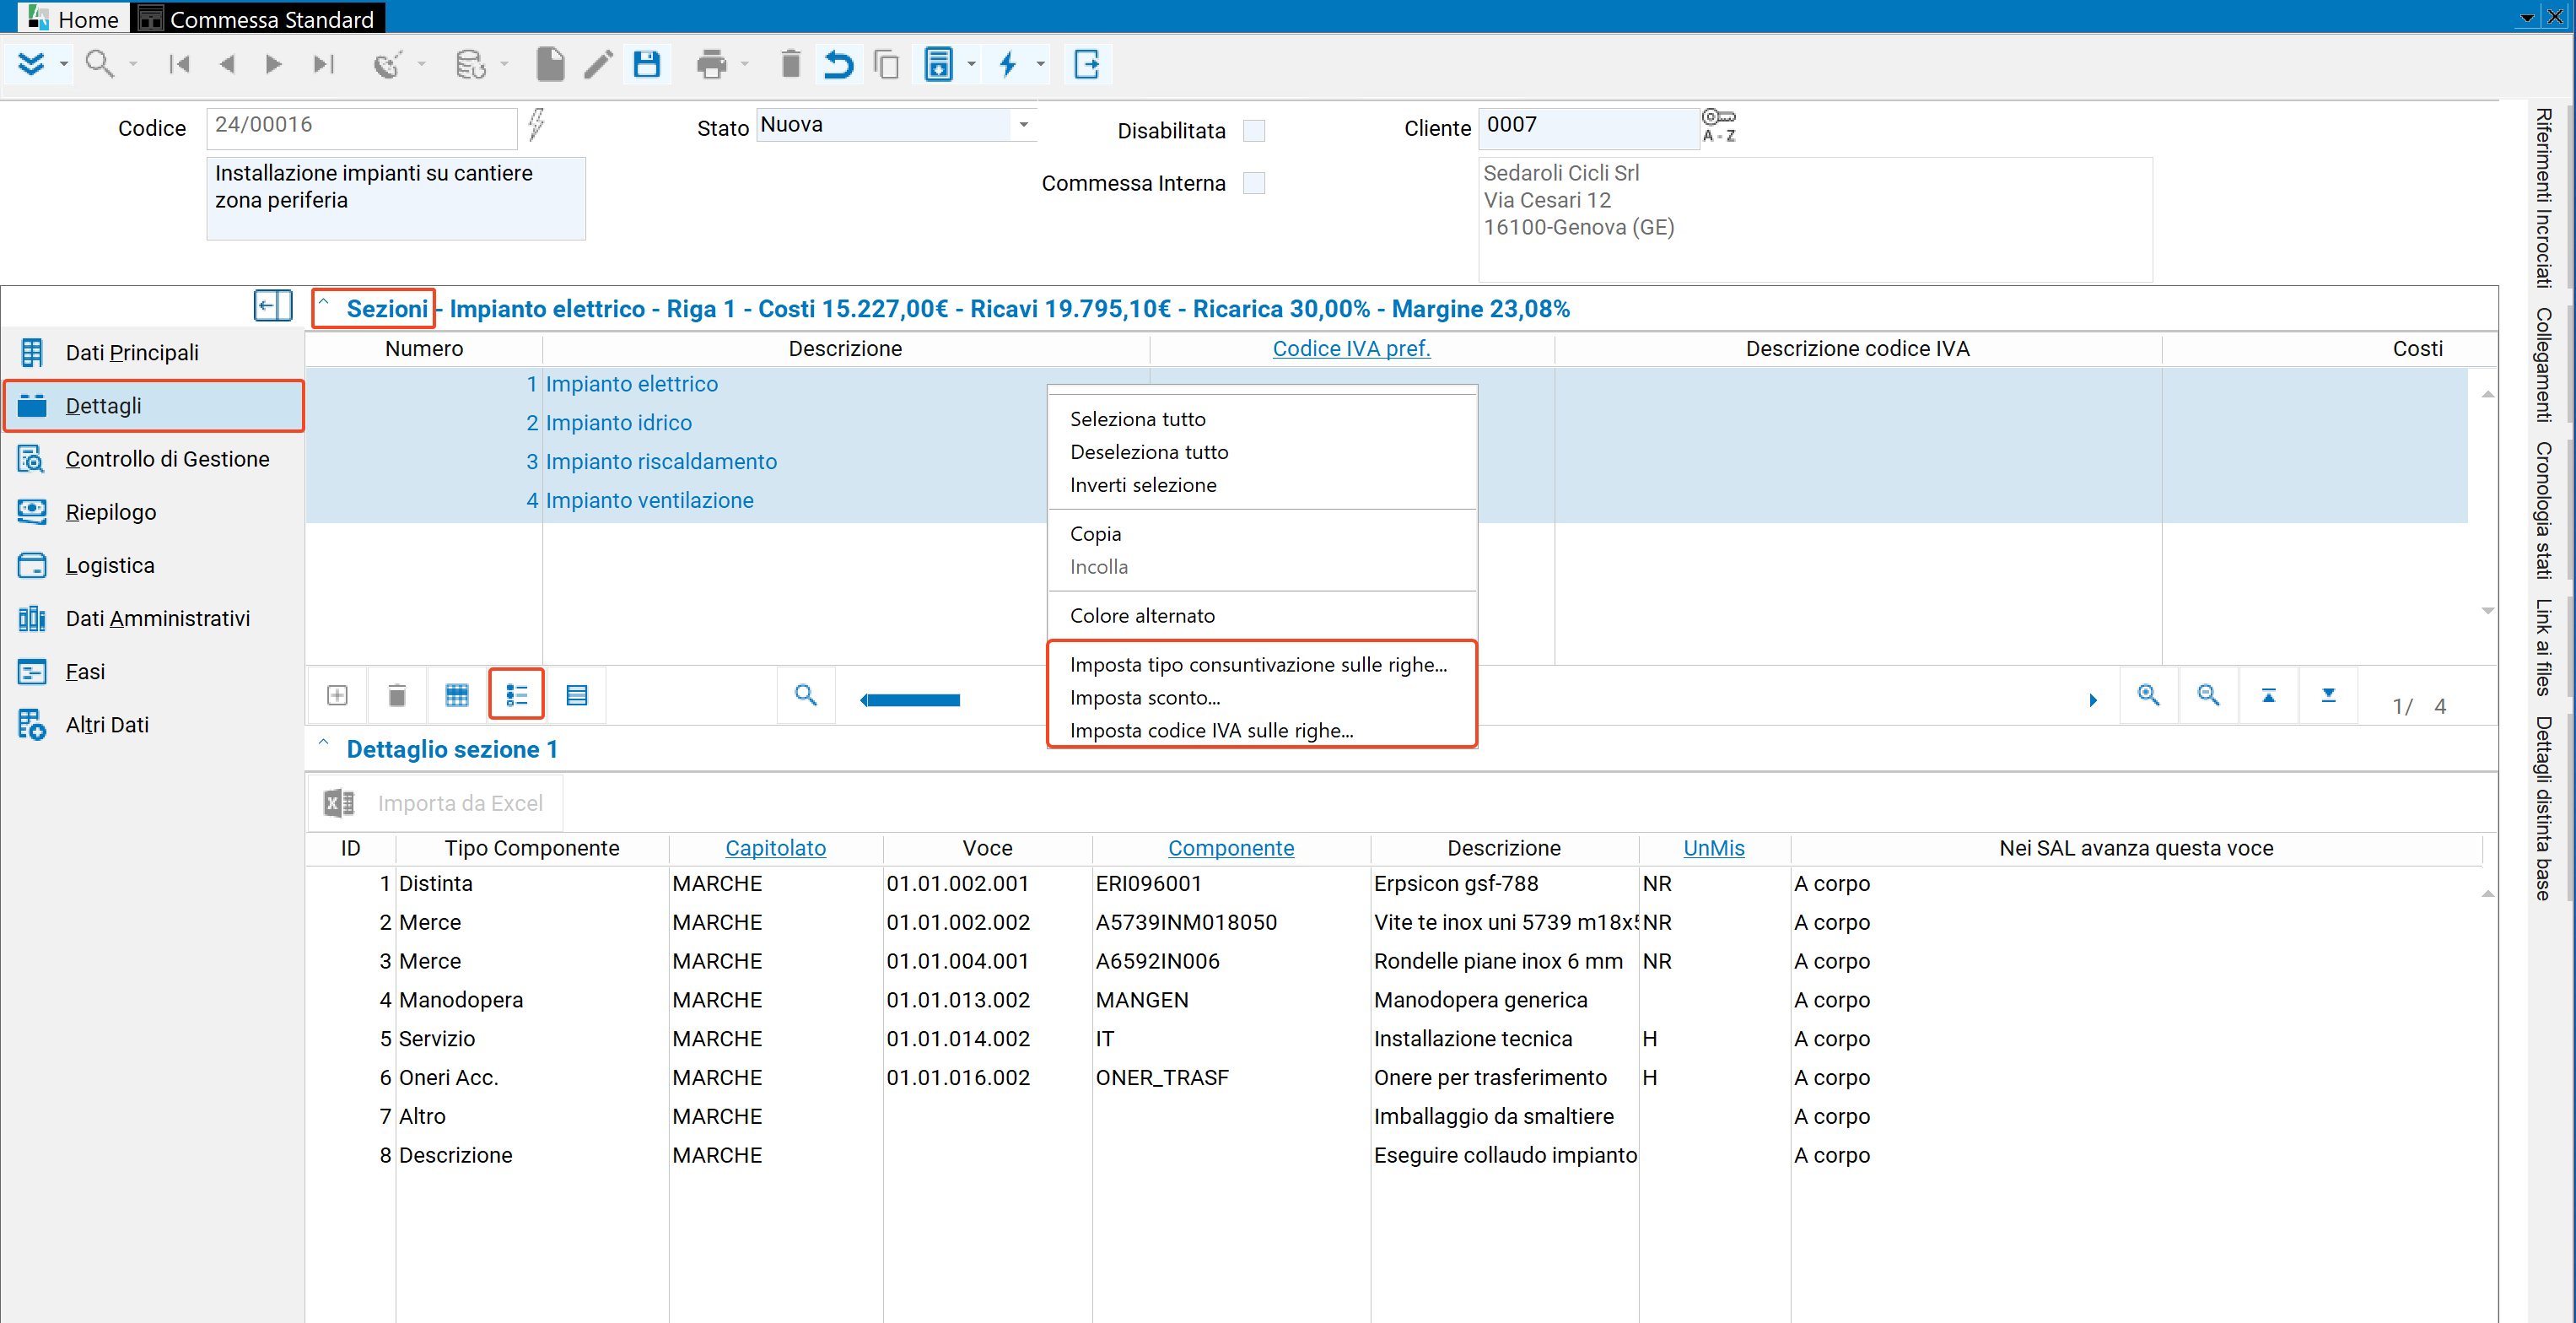
Task: Zoom in on sections grid
Action: (x=2148, y=694)
